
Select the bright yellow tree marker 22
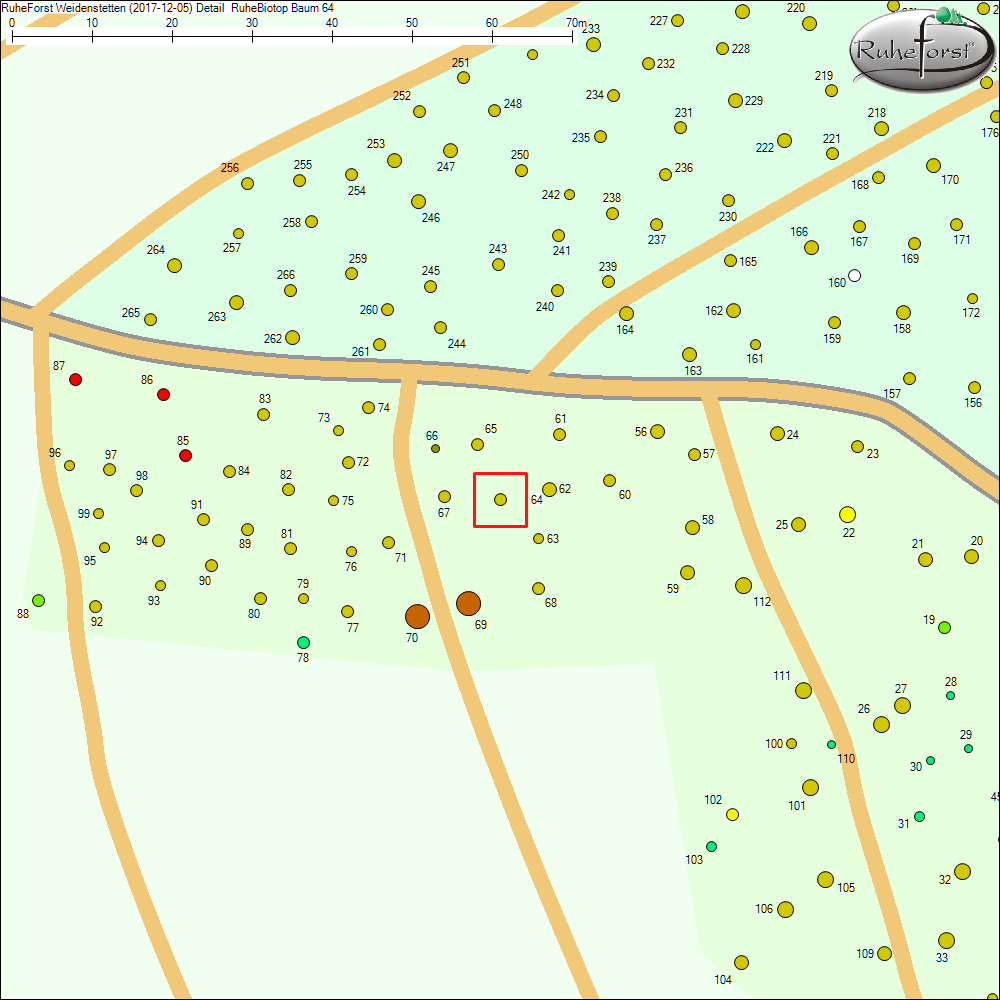tap(847, 514)
